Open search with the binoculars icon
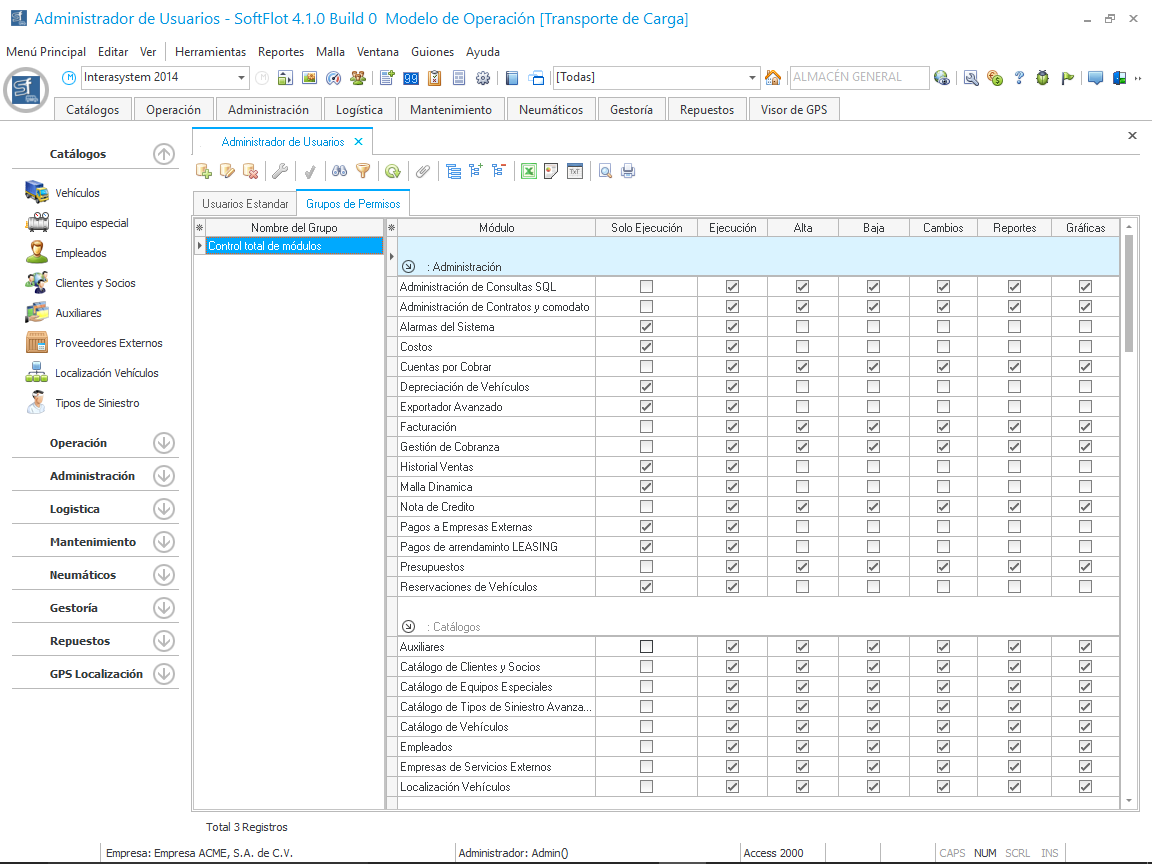This screenshot has width=1152, height=864. [340, 171]
